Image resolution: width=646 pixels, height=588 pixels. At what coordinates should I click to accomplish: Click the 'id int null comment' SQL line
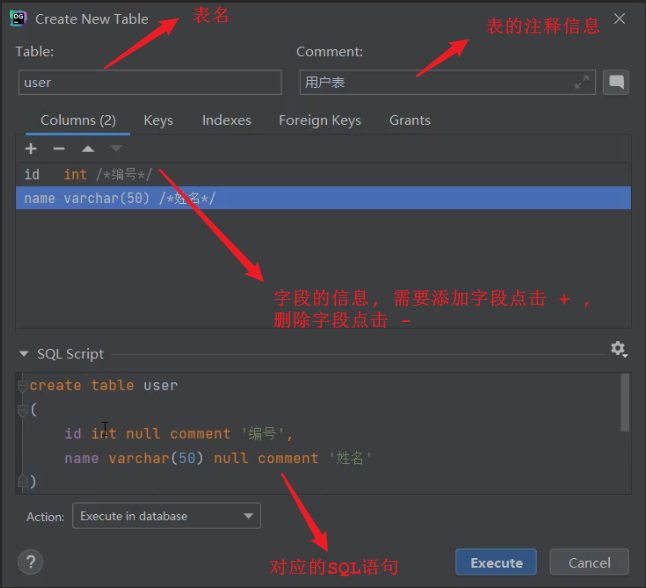(x=178, y=434)
